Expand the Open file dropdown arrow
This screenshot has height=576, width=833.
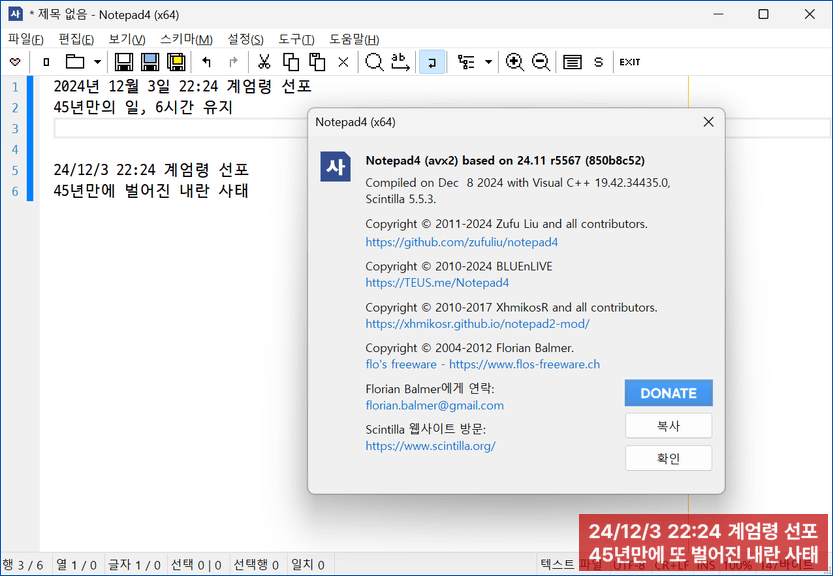pos(97,62)
